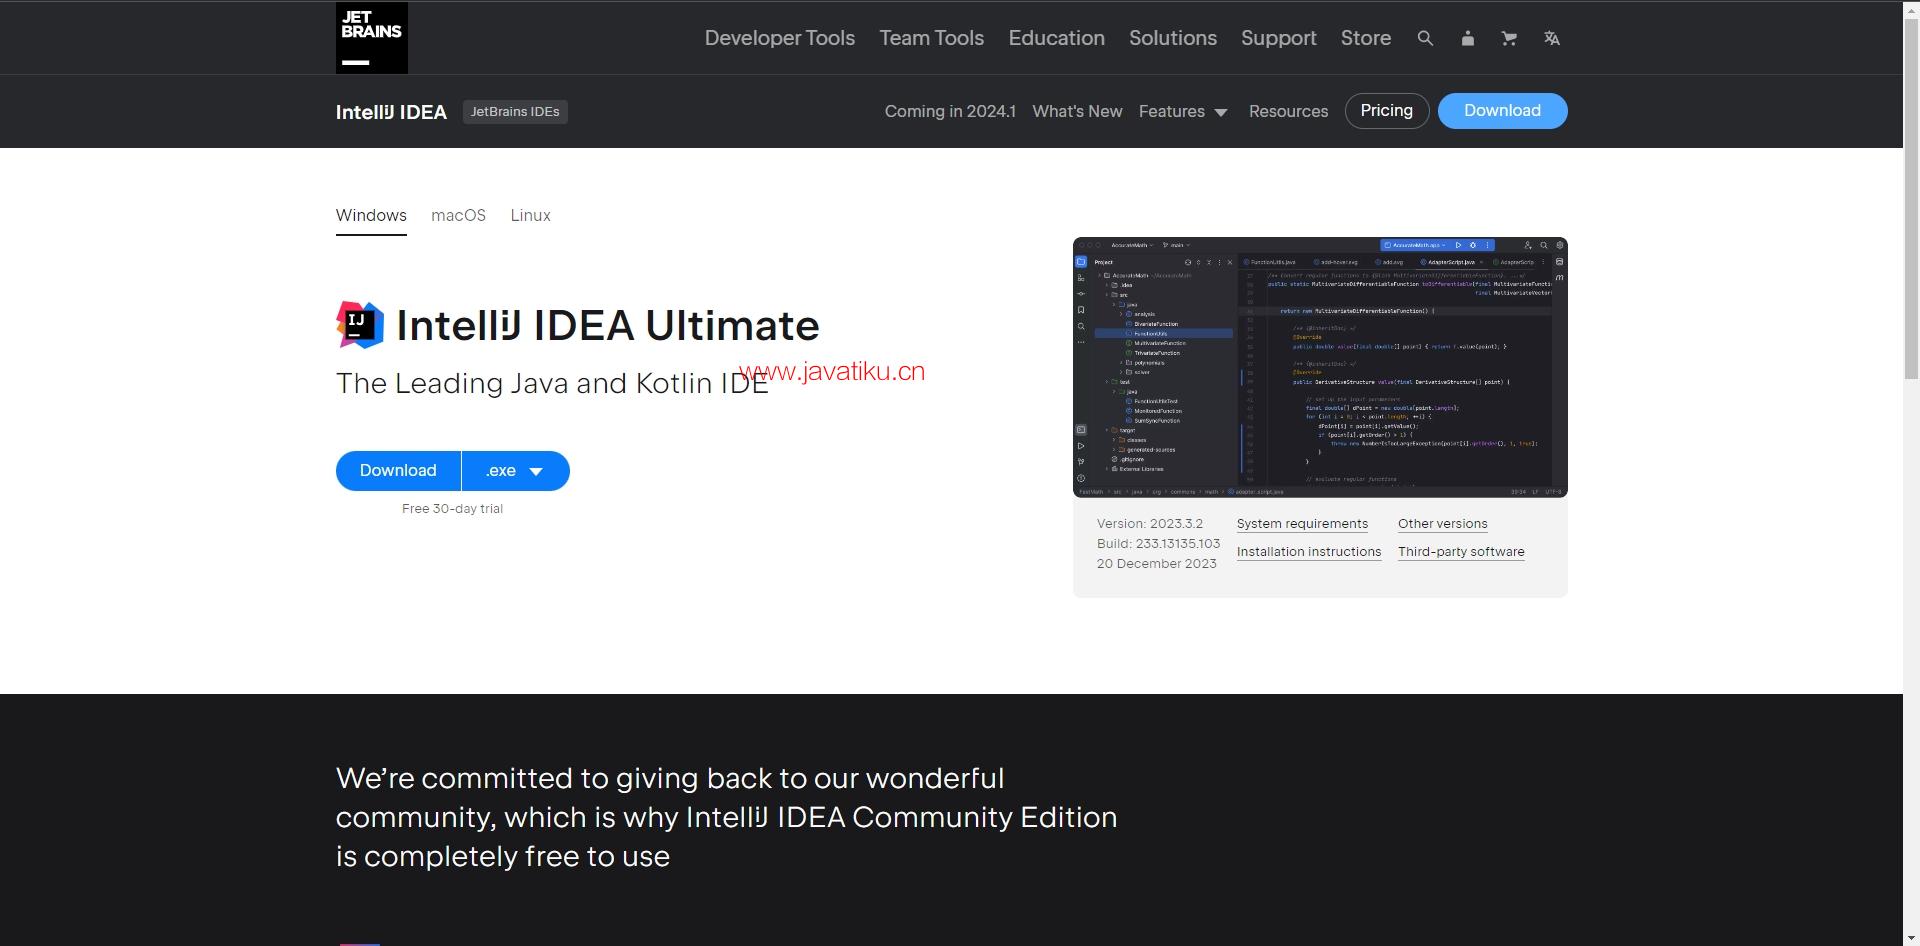Image resolution: width=1920 pixels, height=946 pixels.
Task: Click the IDE screenshot preview image
Action: 1320,367
